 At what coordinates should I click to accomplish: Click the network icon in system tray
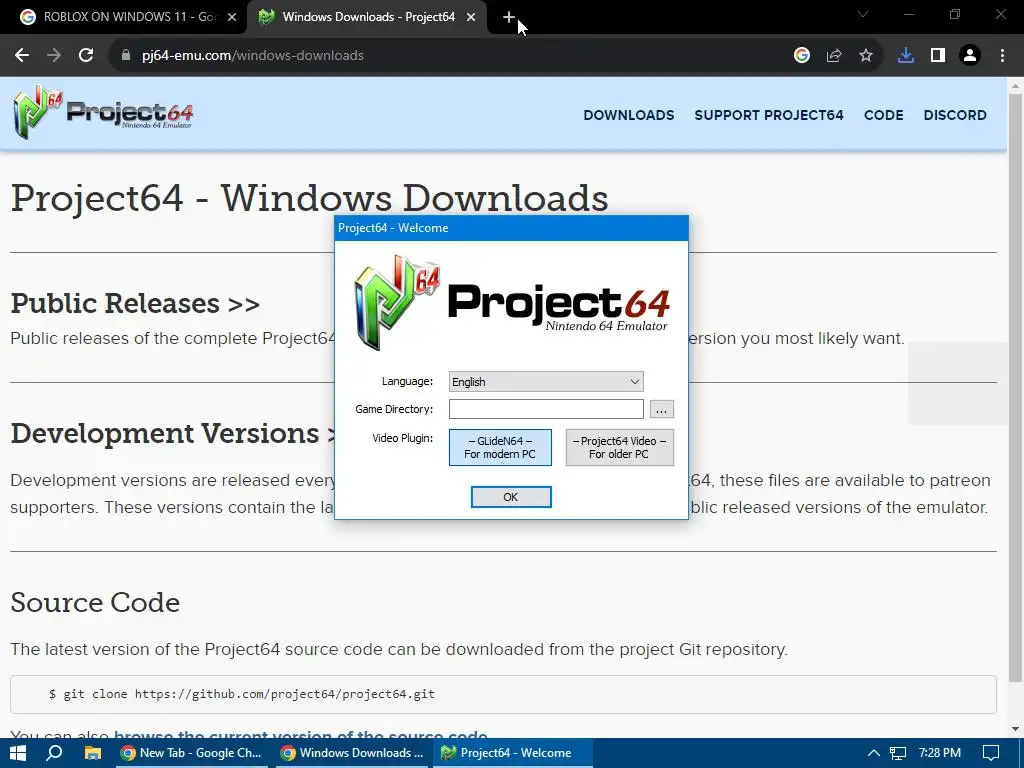tap(898, 753)
